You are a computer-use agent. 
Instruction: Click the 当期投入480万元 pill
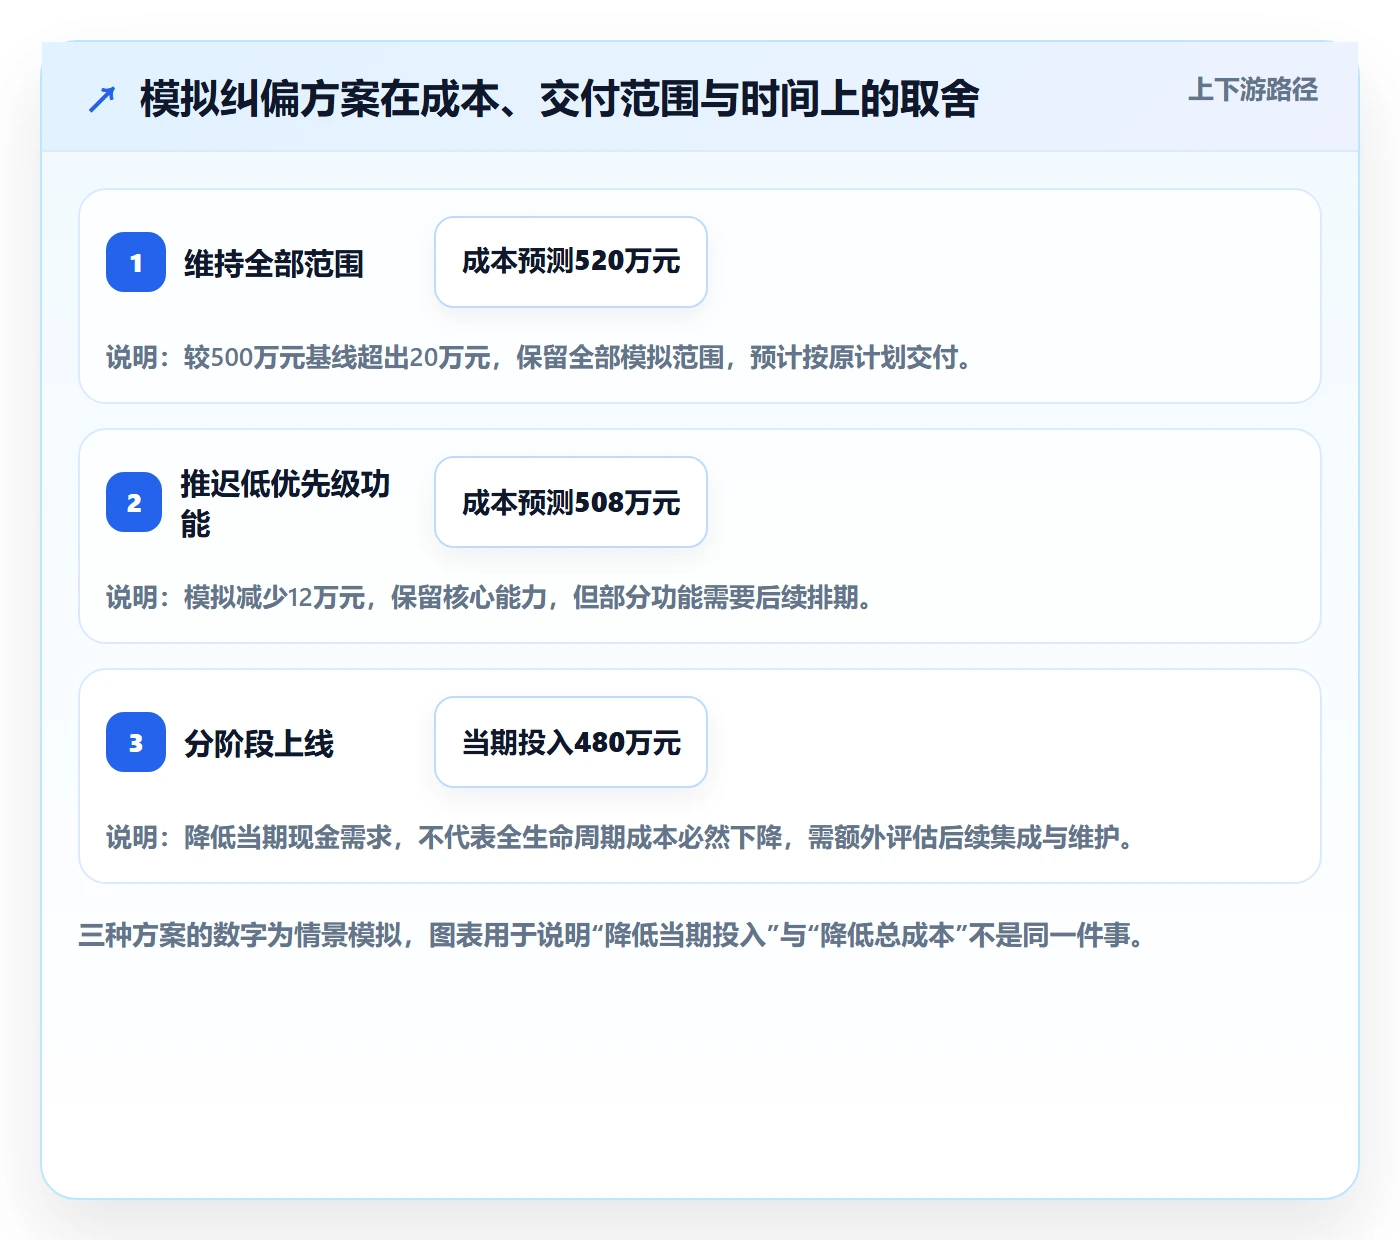[x=571, y=742]
